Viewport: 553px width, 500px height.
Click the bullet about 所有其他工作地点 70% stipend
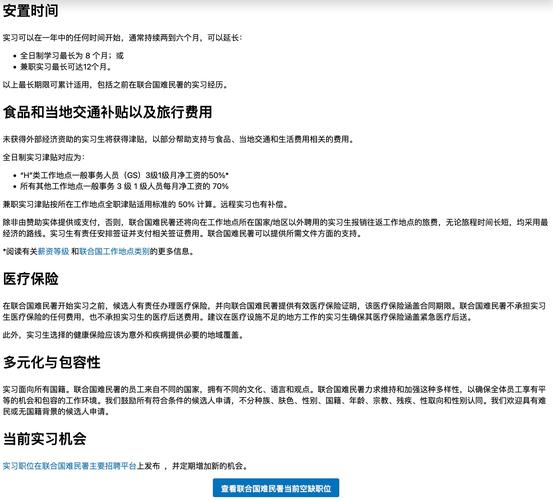tap(124, 186)
